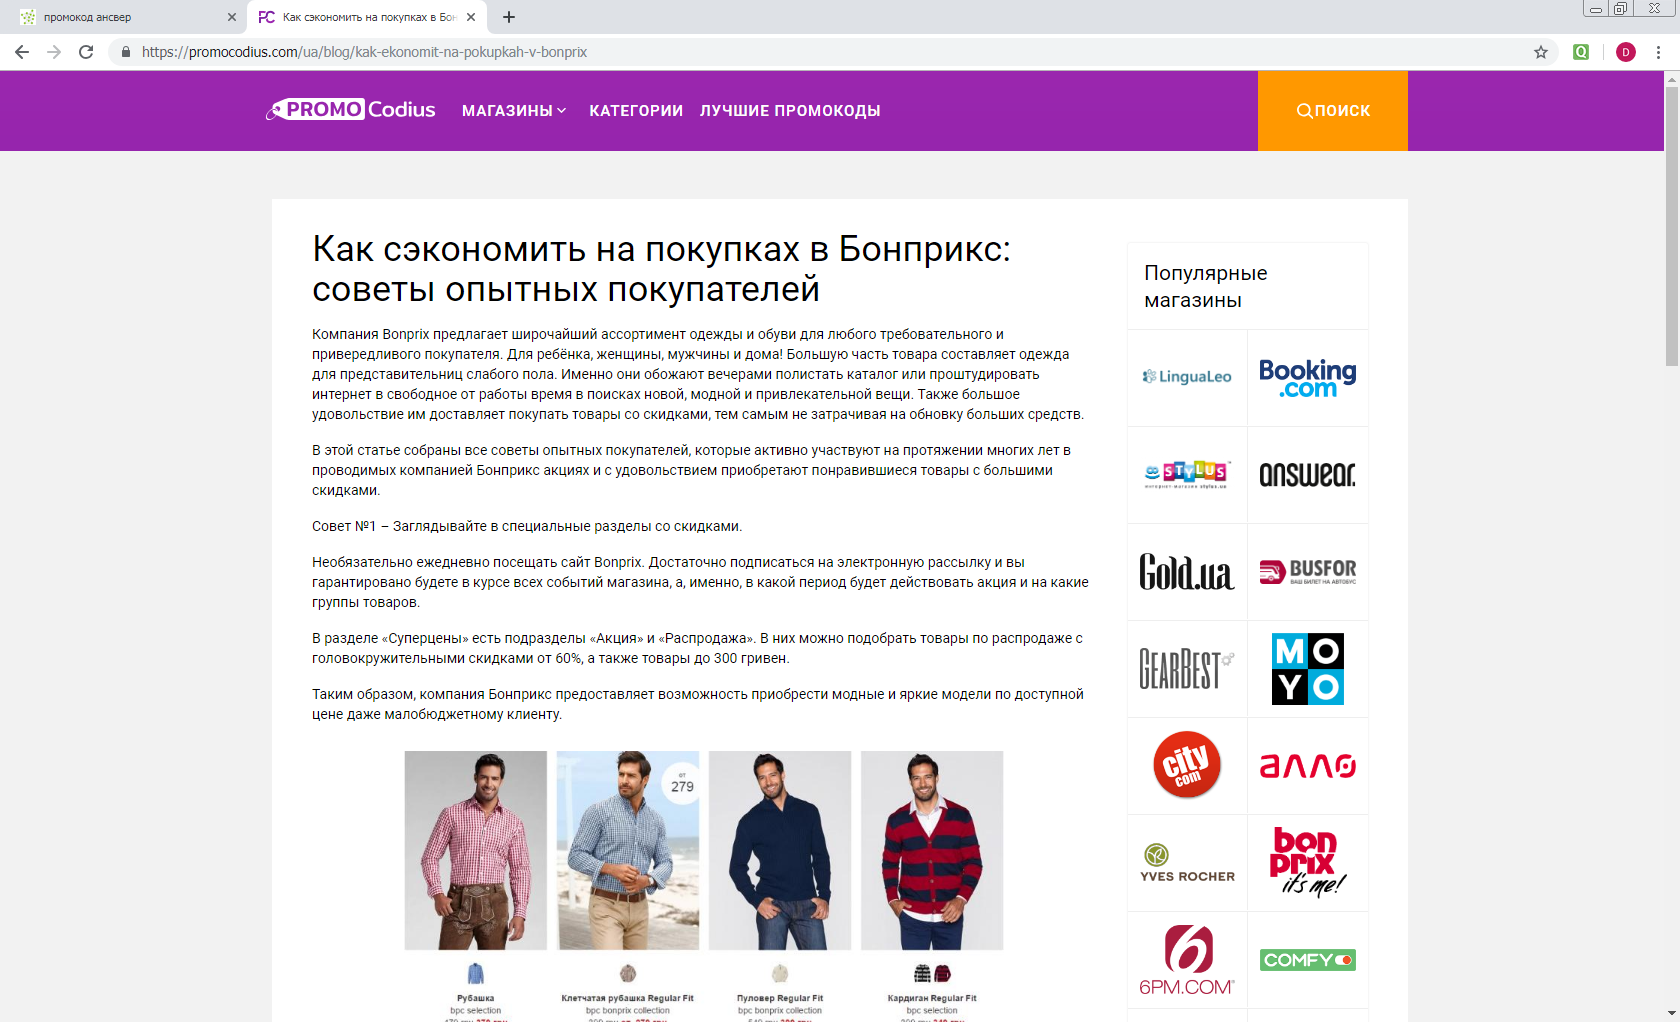Image resolution: width=1680 pixels, height=1022 pixels.
Task: Open Booking.com store logo
Action: coord(1307,377)
